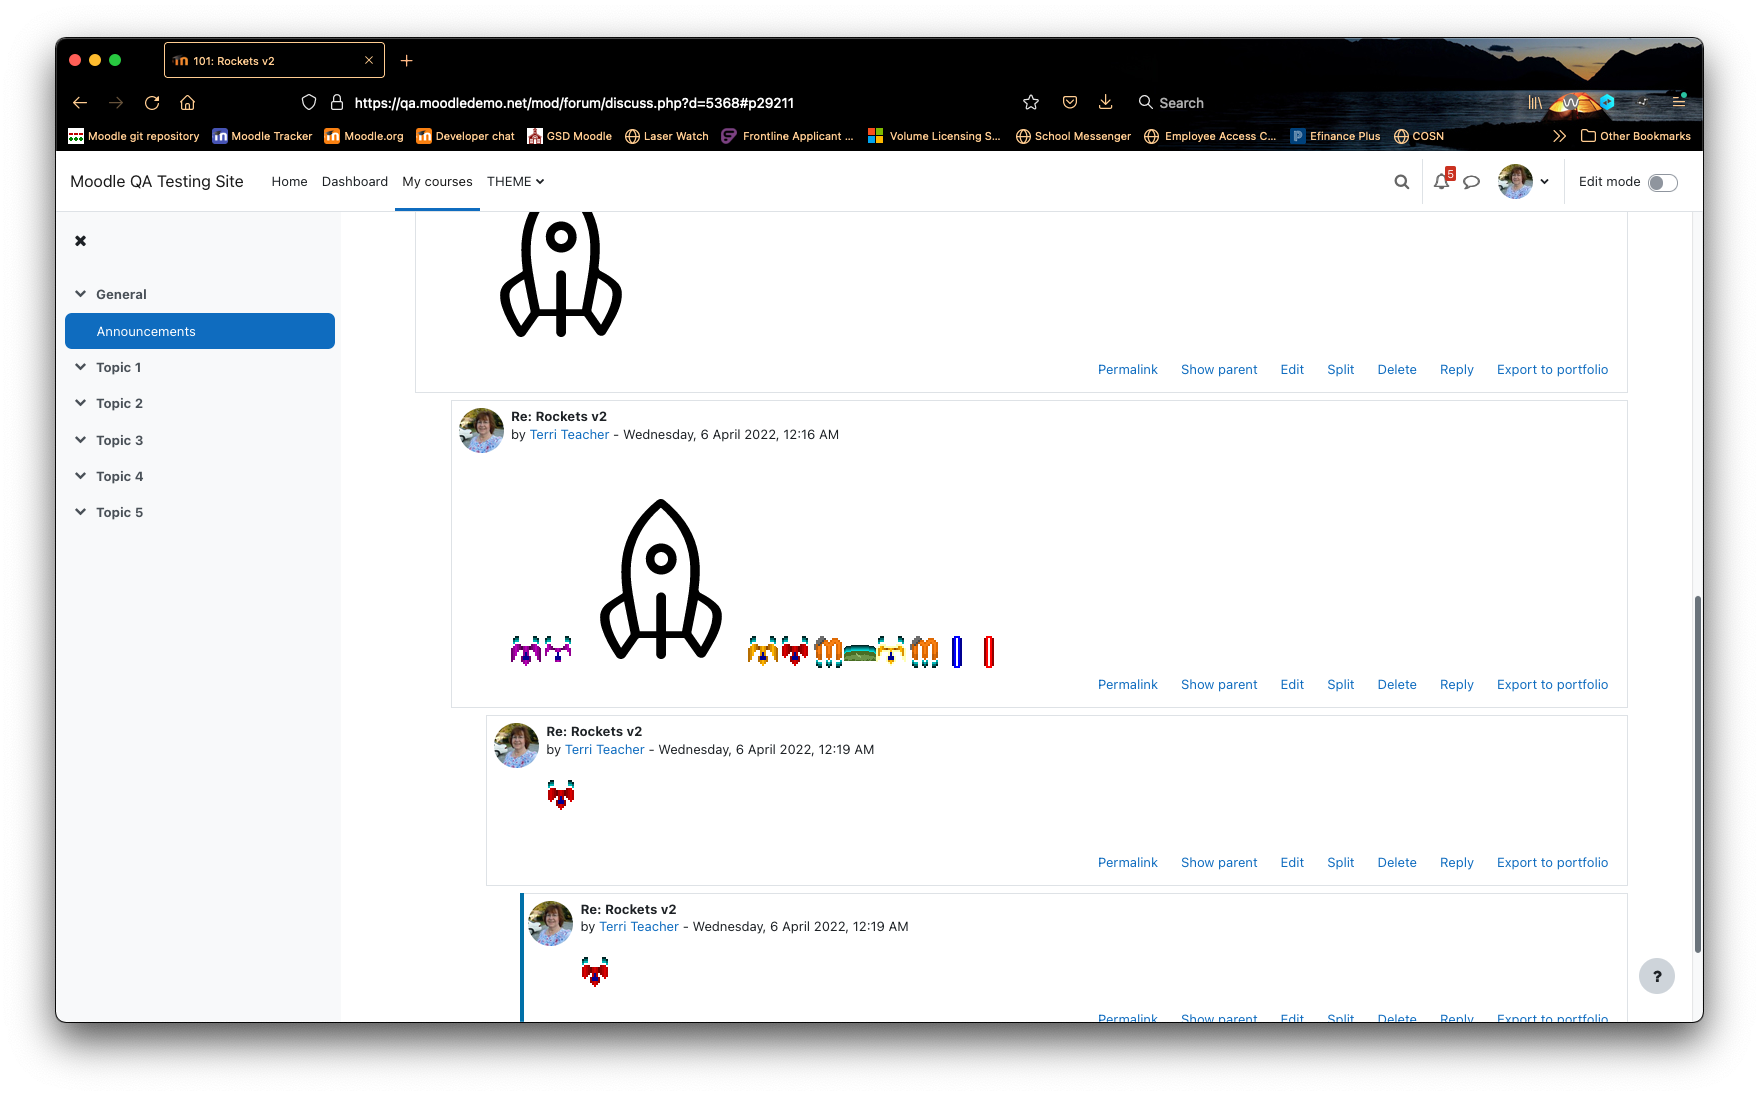Save the page to Pocket icon
The width and height of the screenshot is (1759, 1096).
coord(1069,102)
